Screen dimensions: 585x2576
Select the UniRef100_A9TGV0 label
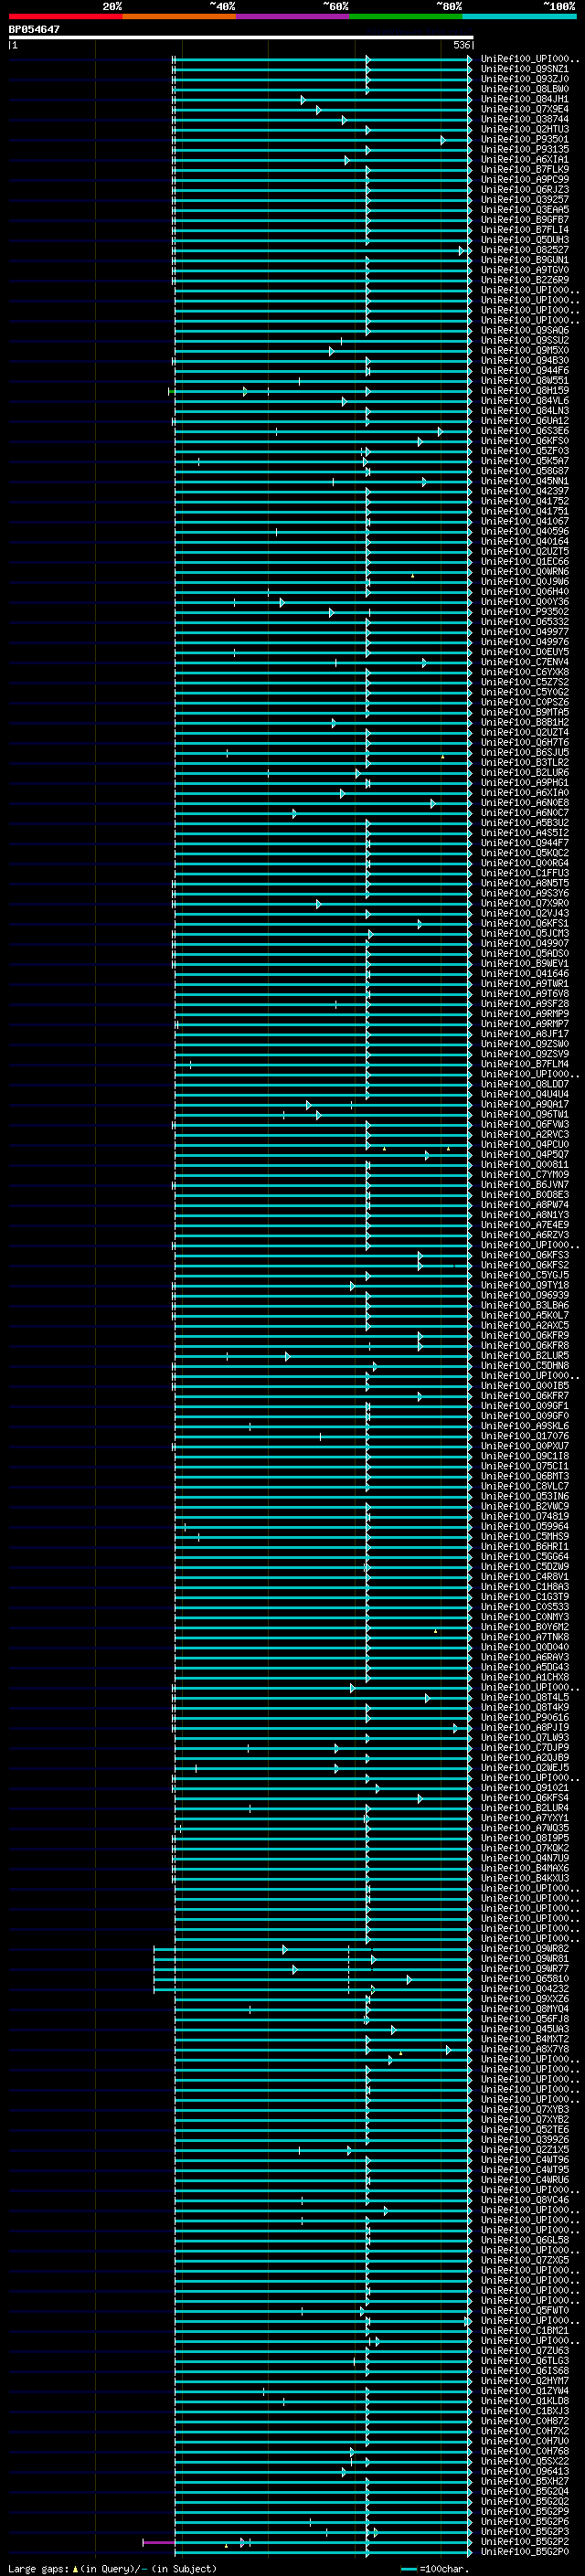coord(525,270)
